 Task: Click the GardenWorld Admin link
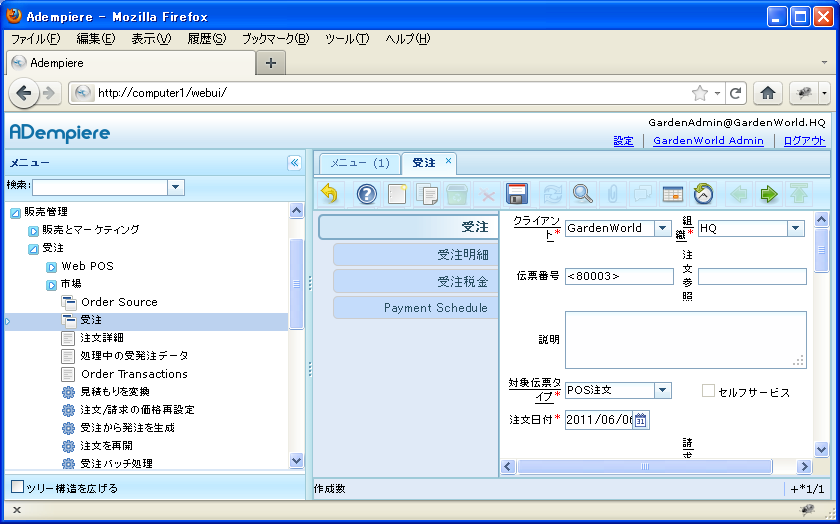(708, 141)
